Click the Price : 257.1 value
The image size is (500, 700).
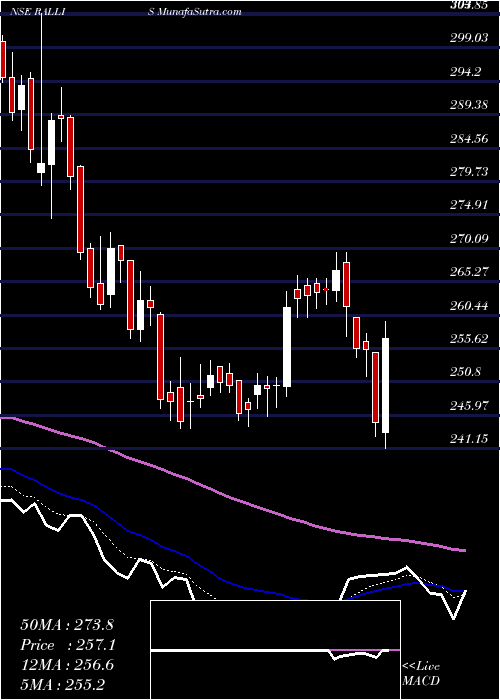[68, 645]
